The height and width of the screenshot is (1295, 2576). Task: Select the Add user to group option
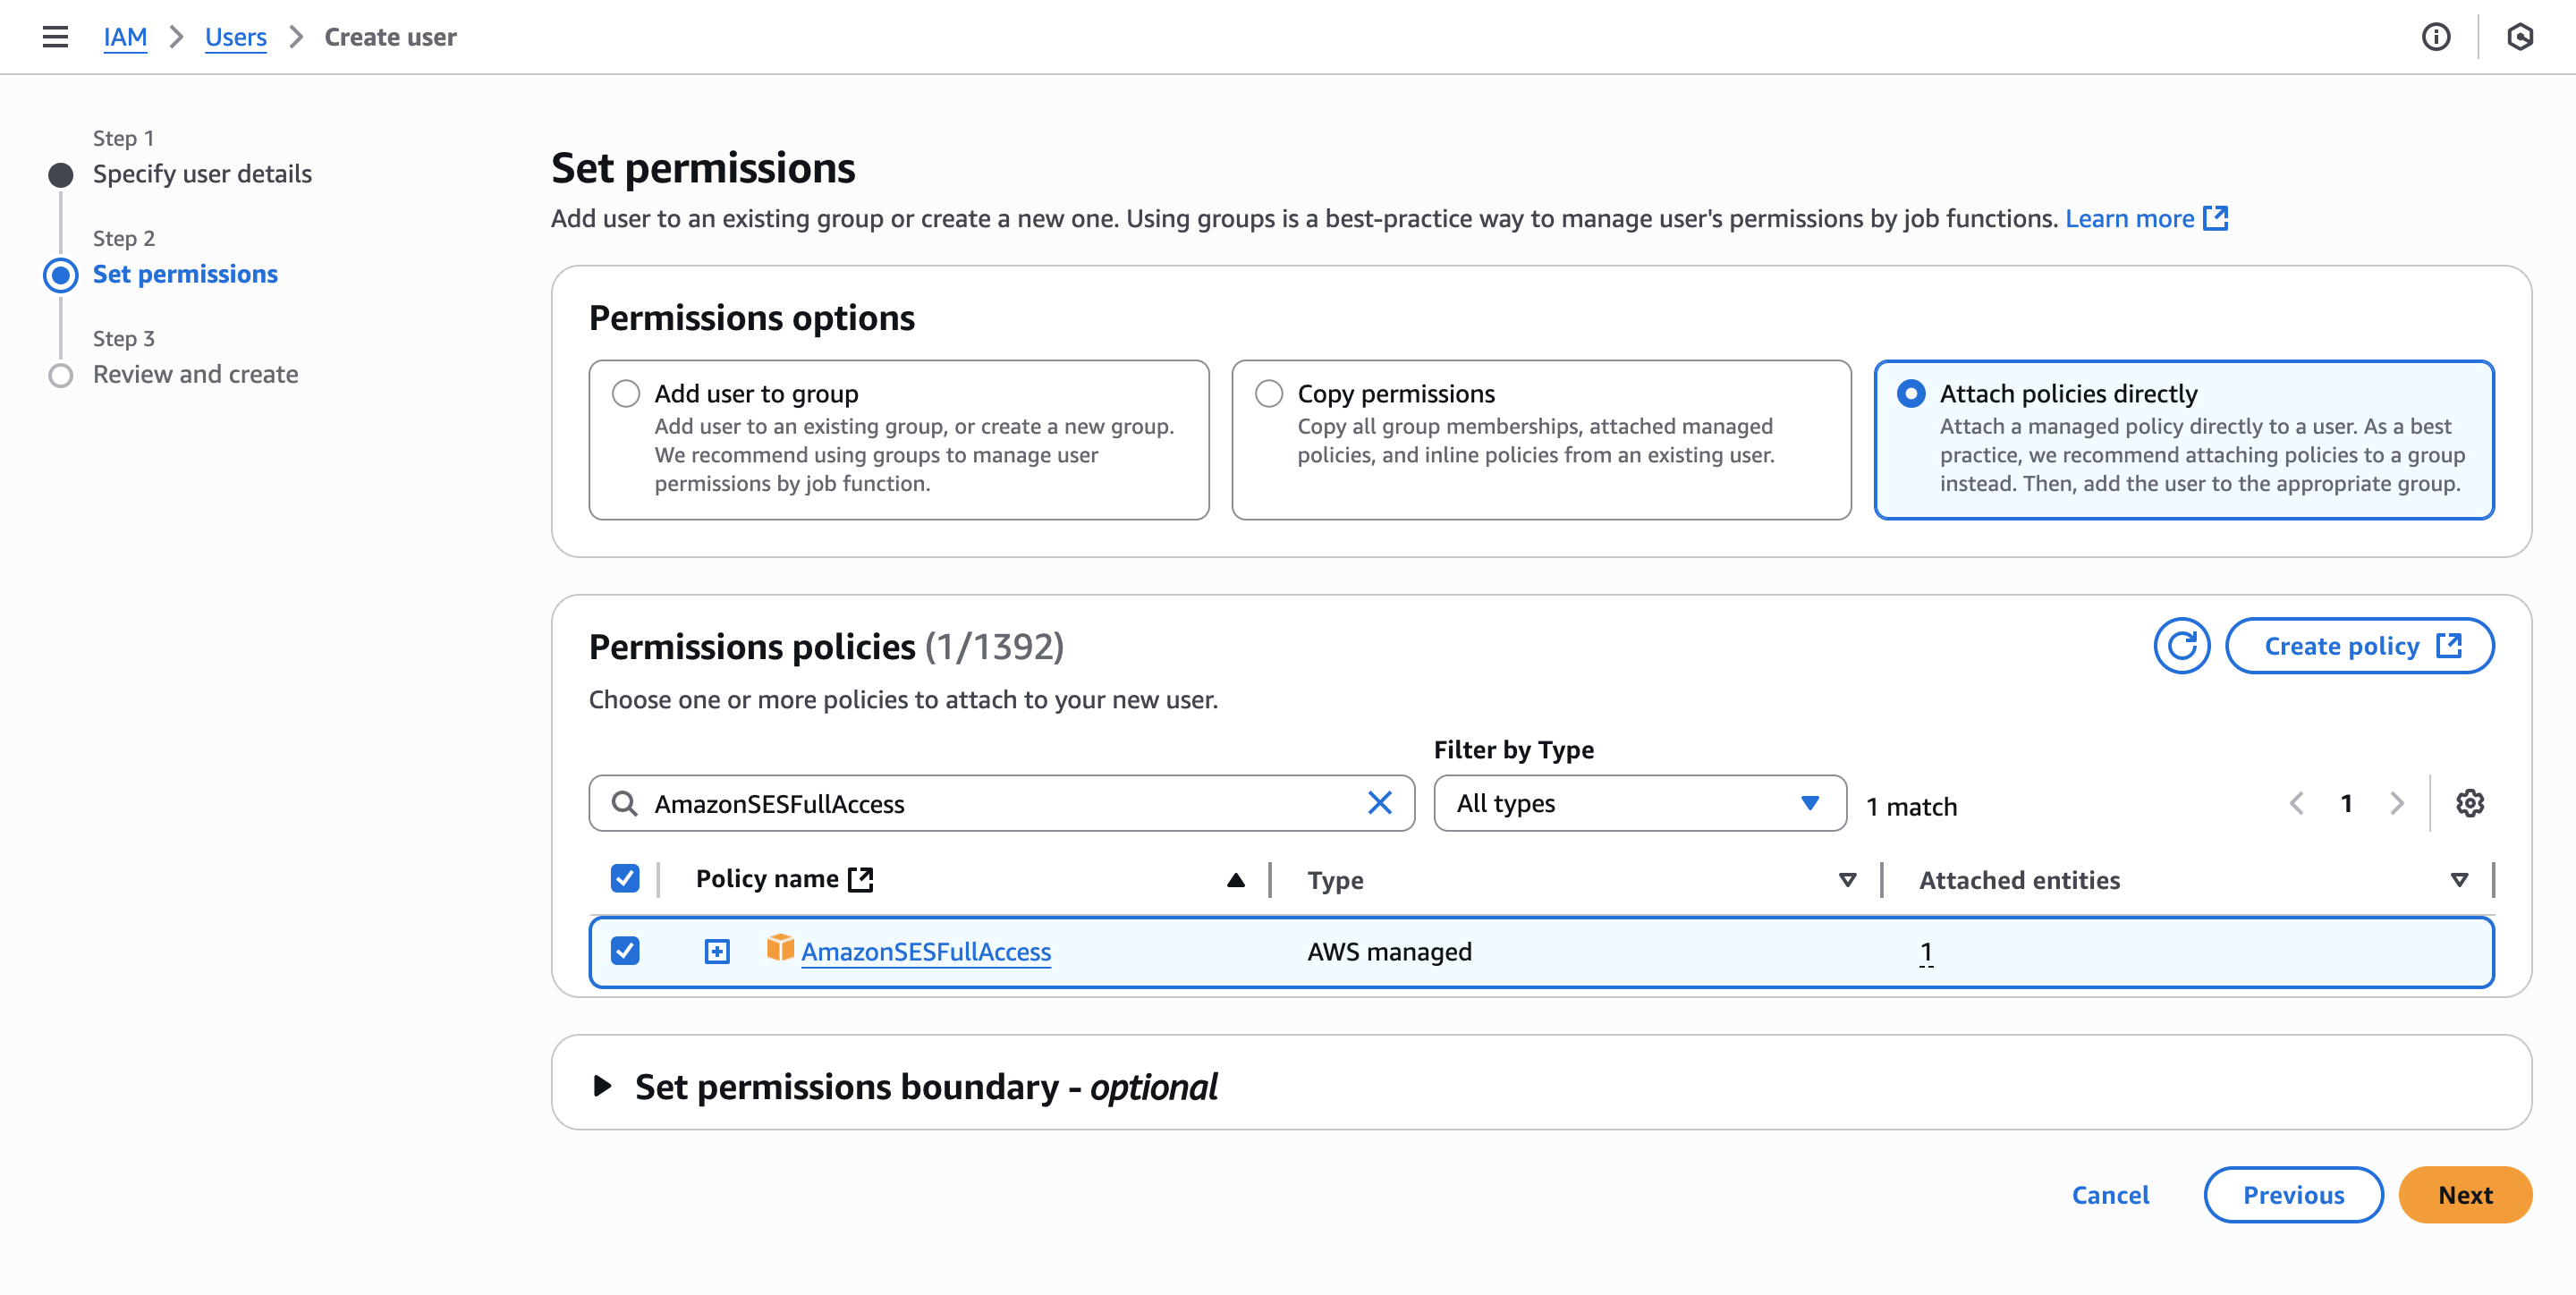click(627, 394)
